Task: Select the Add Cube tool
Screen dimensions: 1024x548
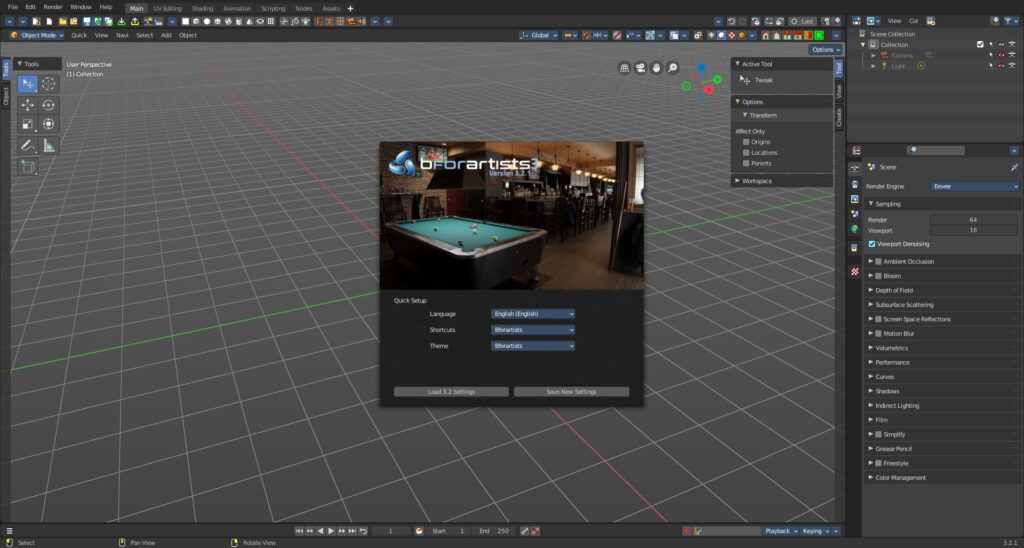Action: click(27, 167)
